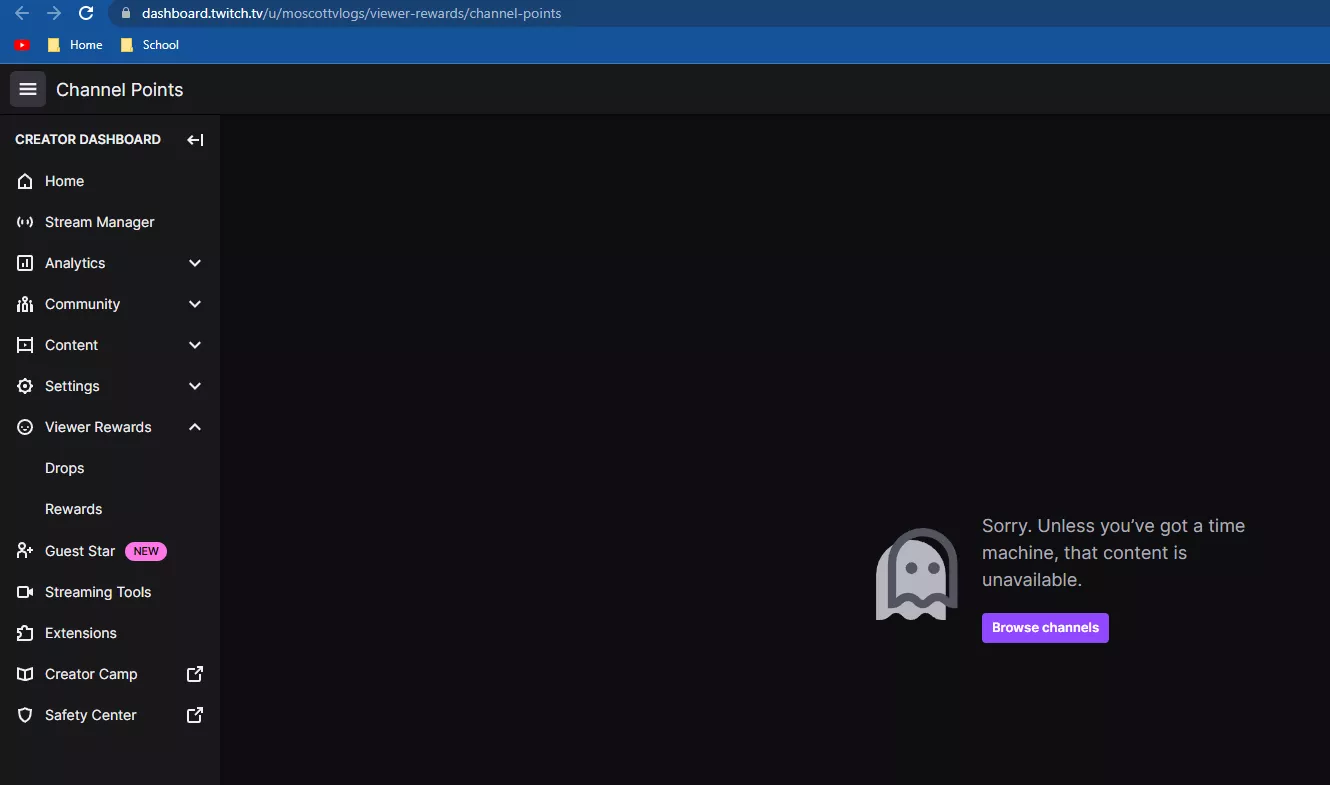Image resolution: width=1330 pixels, height=785 pixels.
Task: Open Community via its people icon
Action: tap(24, 304)
